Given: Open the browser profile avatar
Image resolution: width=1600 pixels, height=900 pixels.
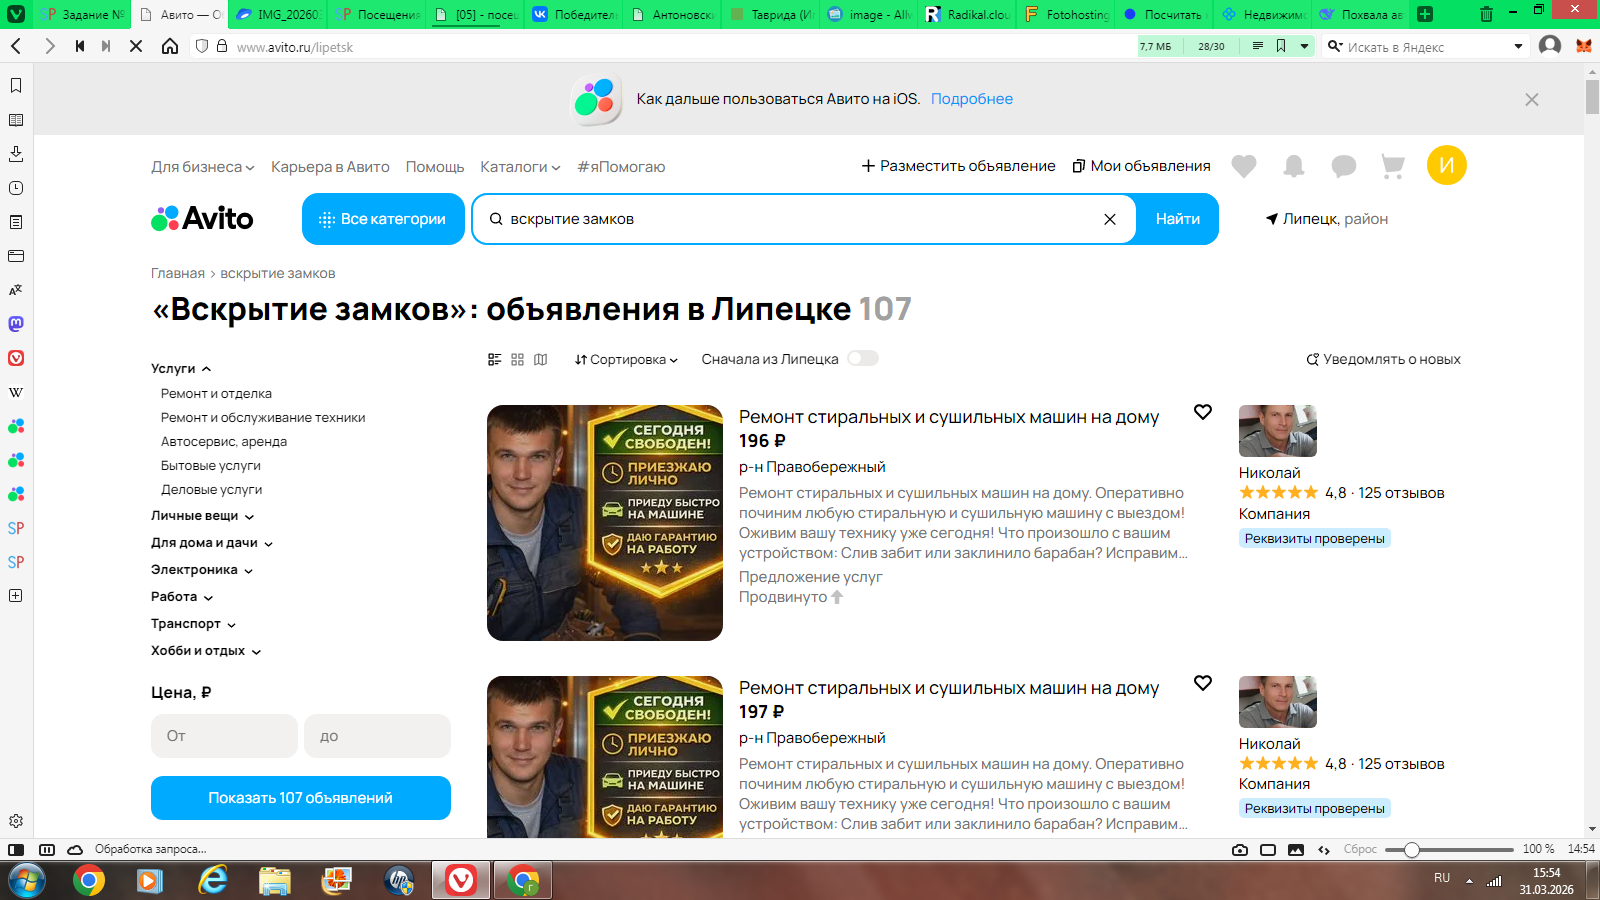Looking at the screenshot, I should click(1550, 46).
